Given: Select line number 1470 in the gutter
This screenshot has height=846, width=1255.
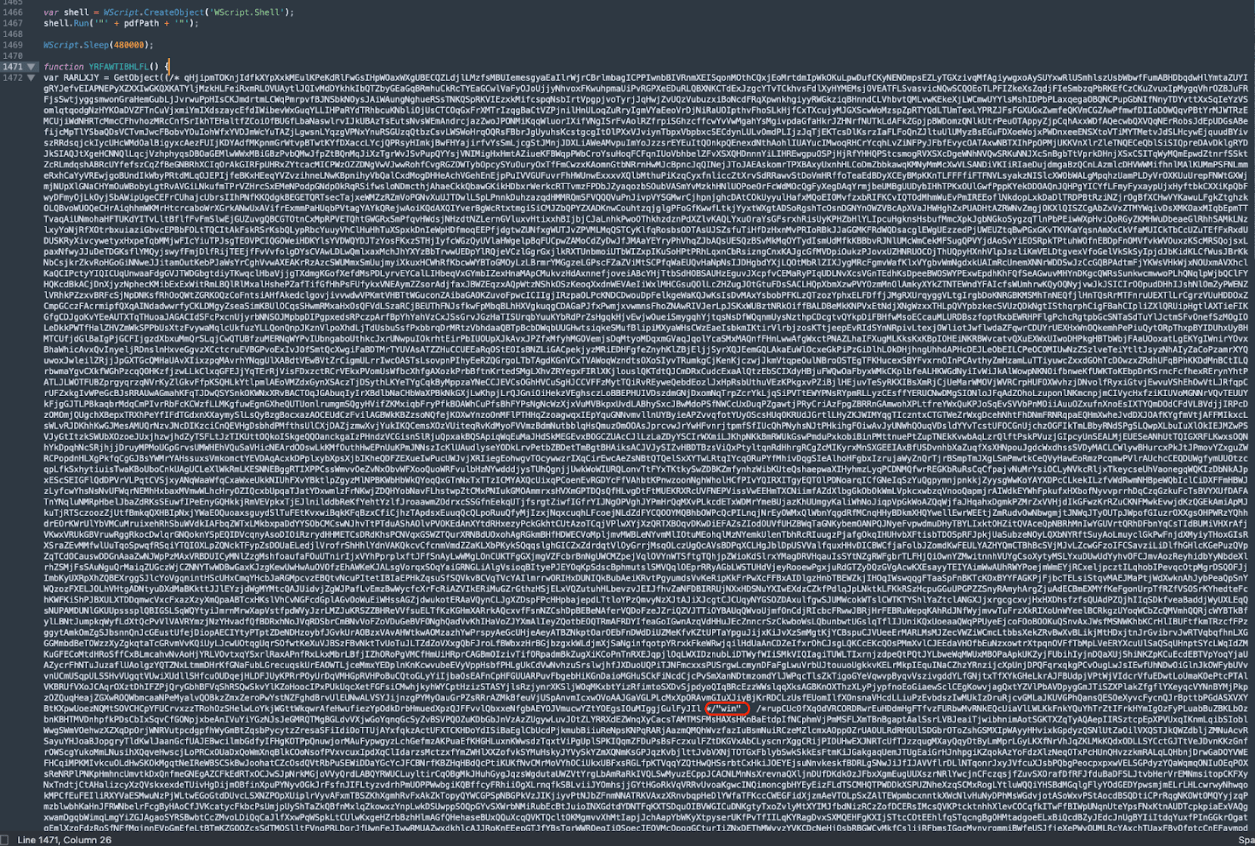Looking at the screenshot, I should point(12,56).
